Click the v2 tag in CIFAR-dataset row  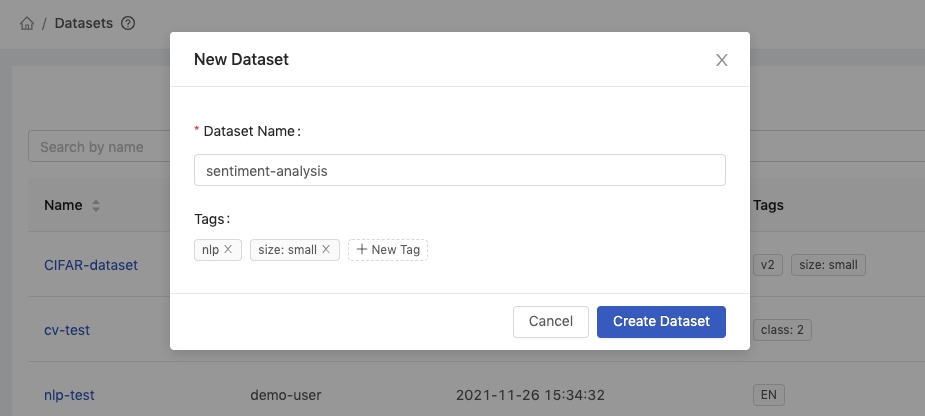[x=767, y=265]
